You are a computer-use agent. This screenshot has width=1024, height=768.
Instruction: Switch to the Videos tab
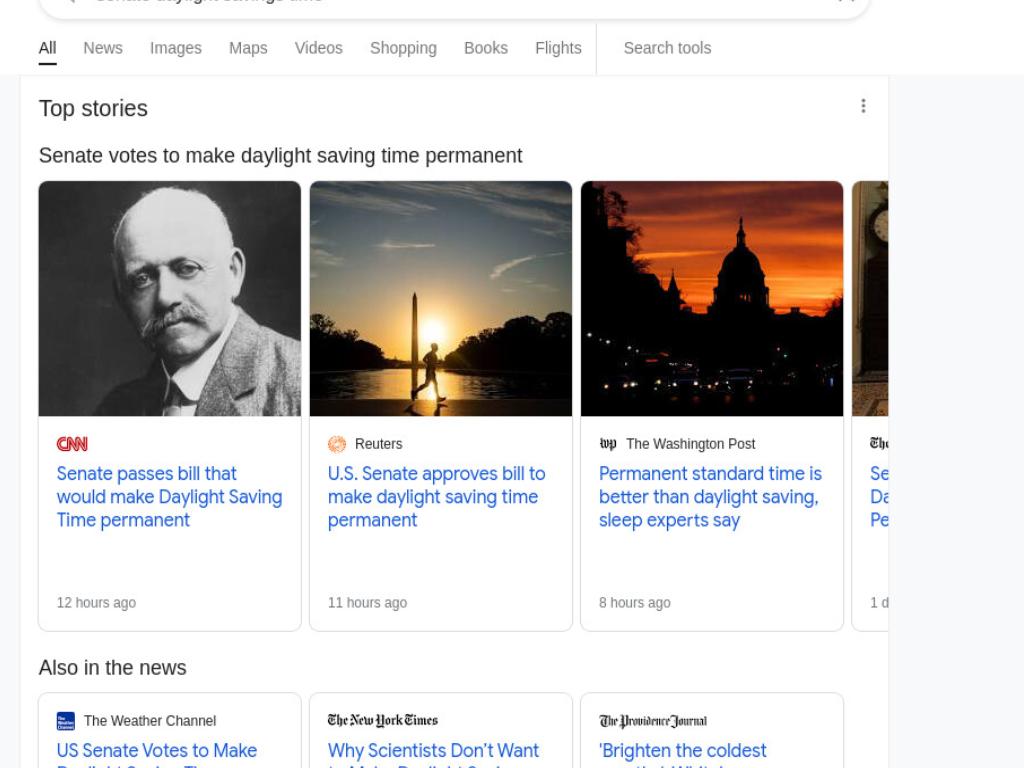(x=318, y=48)
